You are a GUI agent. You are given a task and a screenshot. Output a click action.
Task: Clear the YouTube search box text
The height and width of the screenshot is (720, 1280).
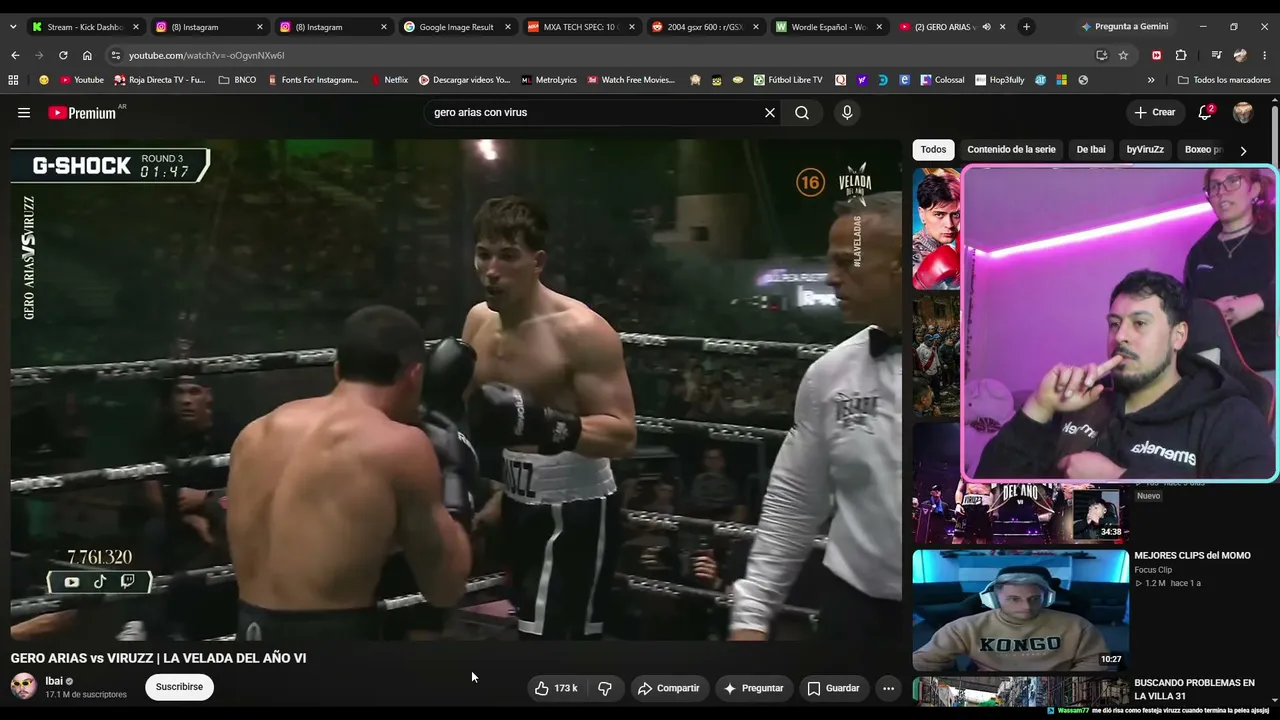(770, 113)
